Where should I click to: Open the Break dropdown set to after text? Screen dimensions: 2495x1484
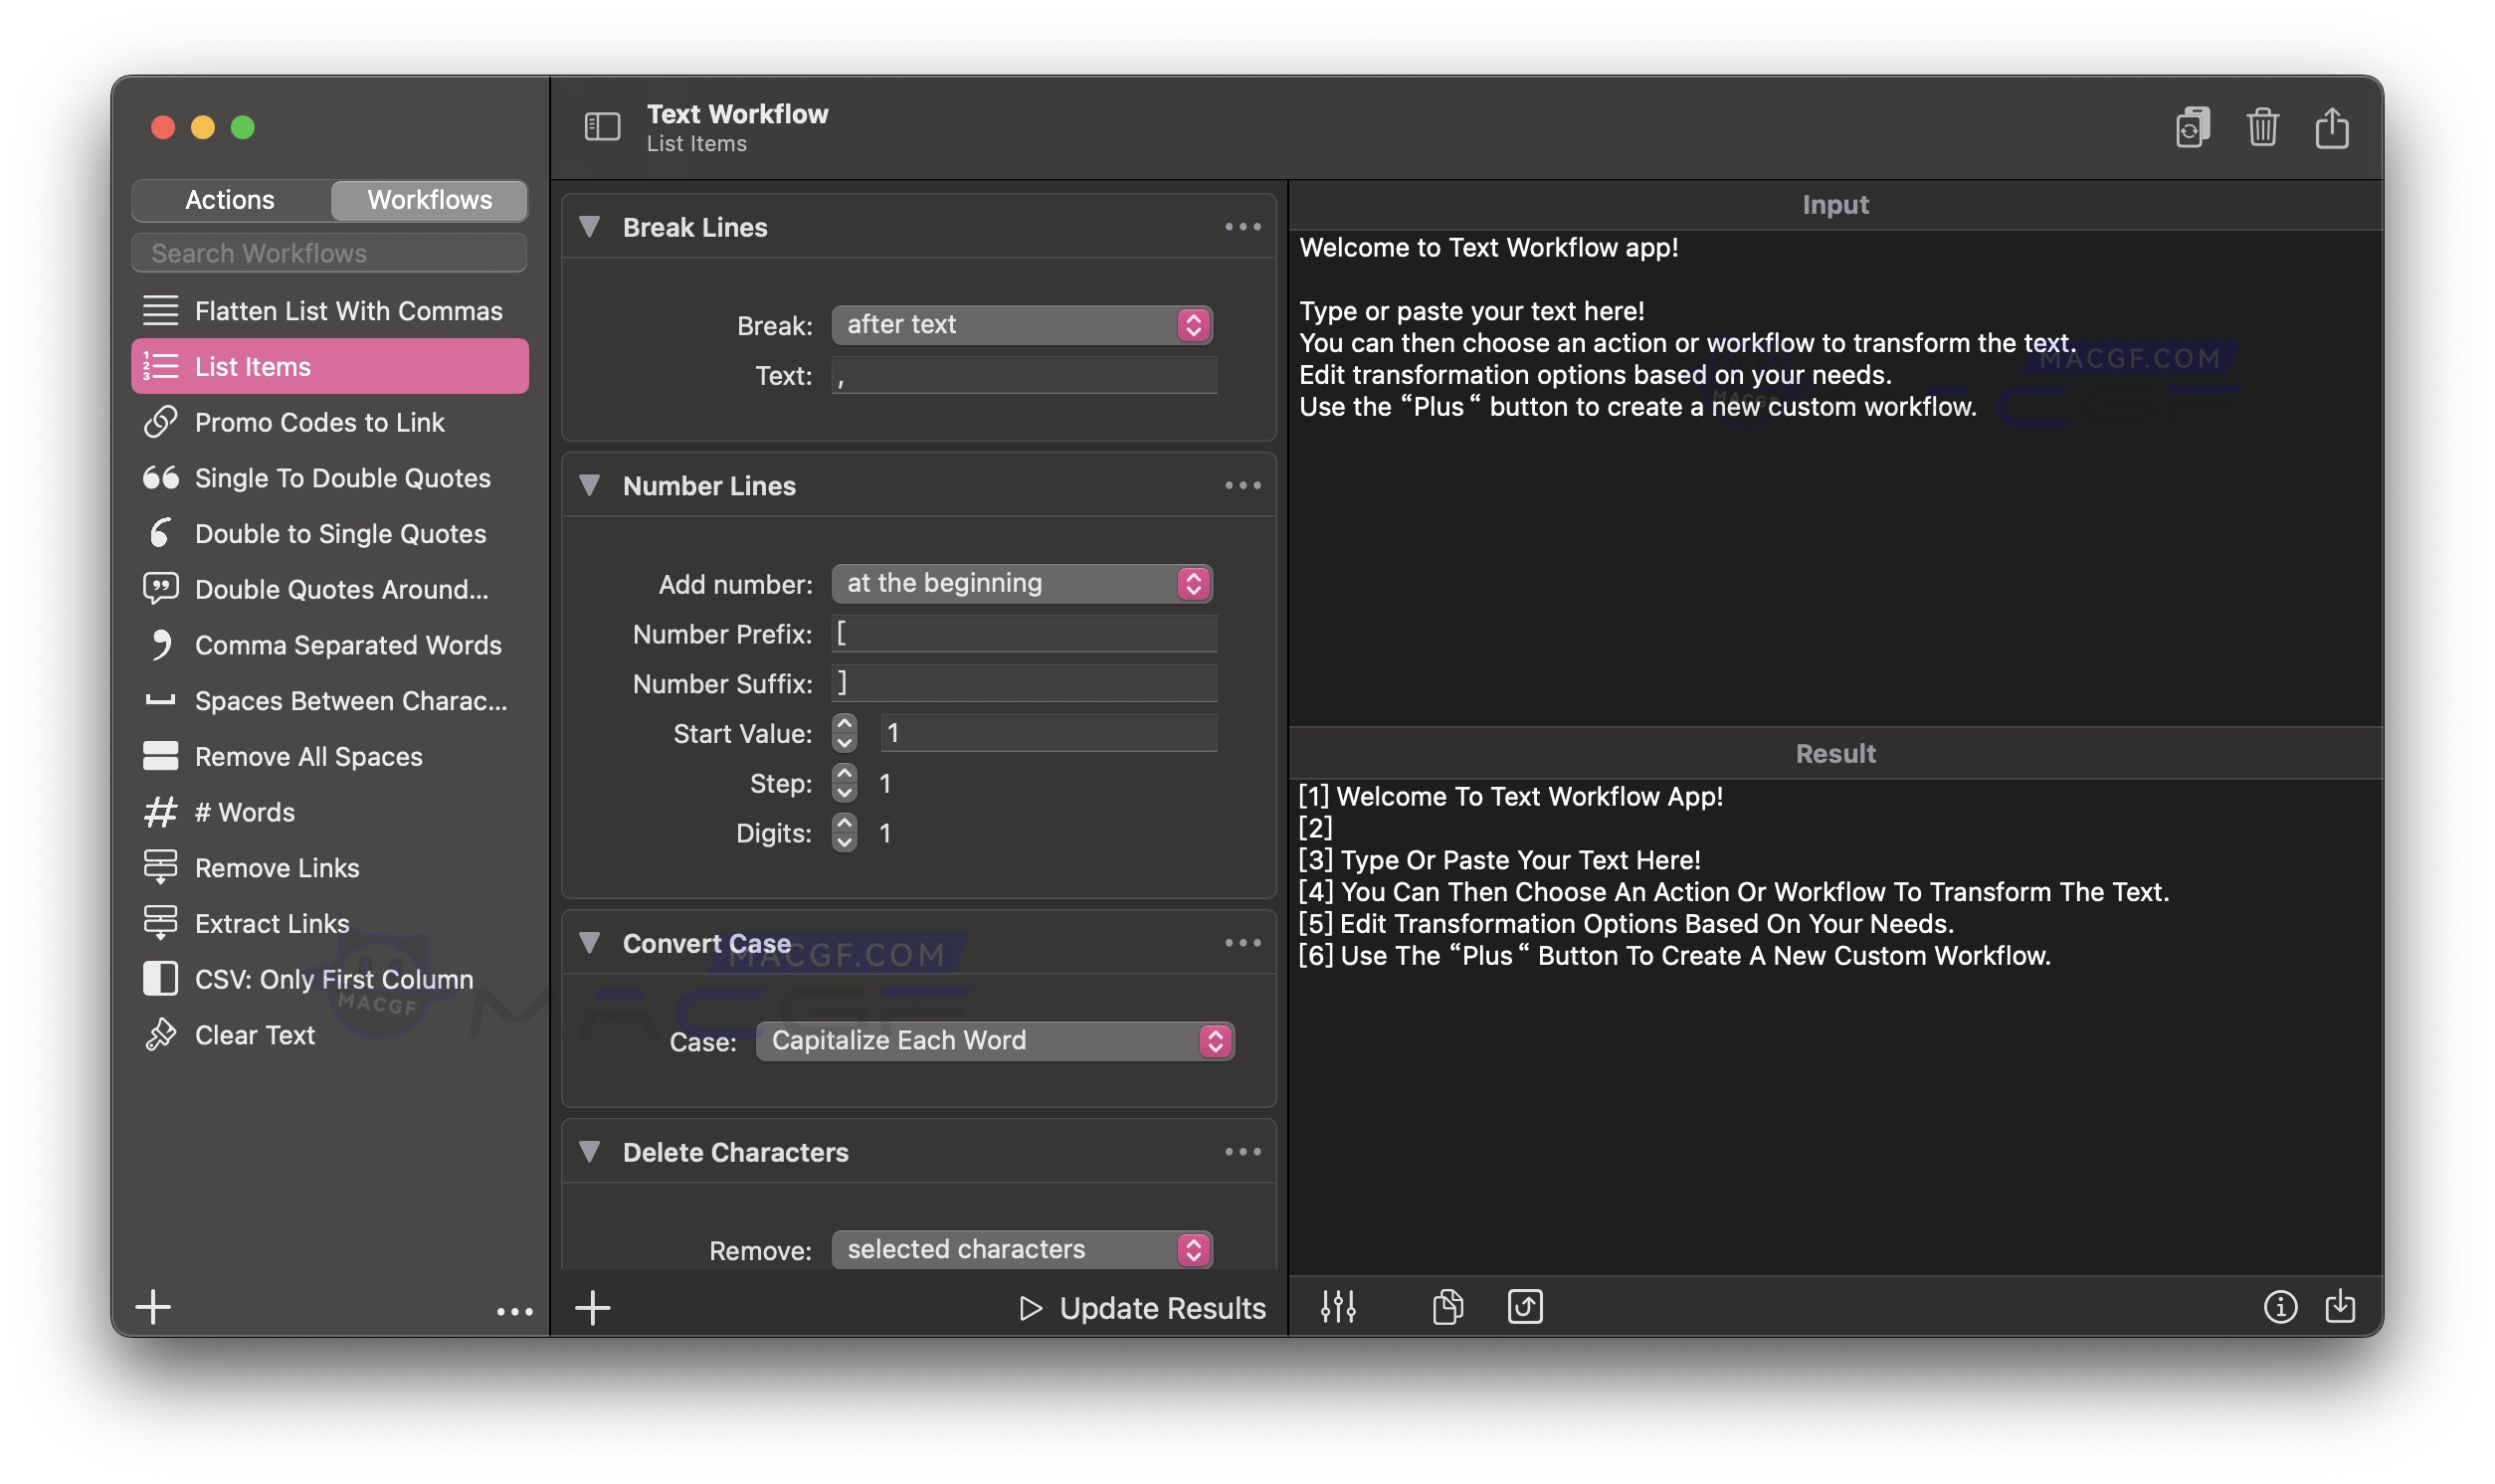coord(1021,324)
